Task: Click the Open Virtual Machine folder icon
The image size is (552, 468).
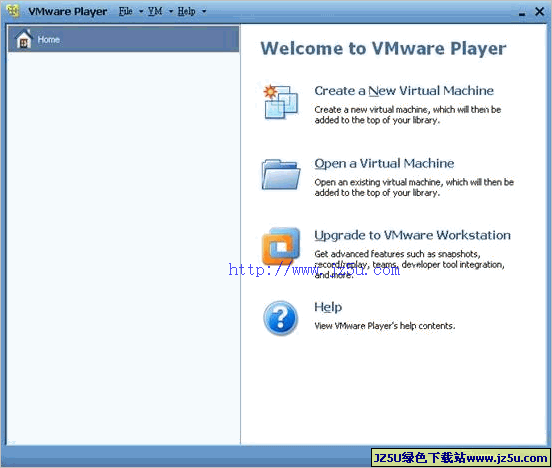Action: click(x=281, y=174)
